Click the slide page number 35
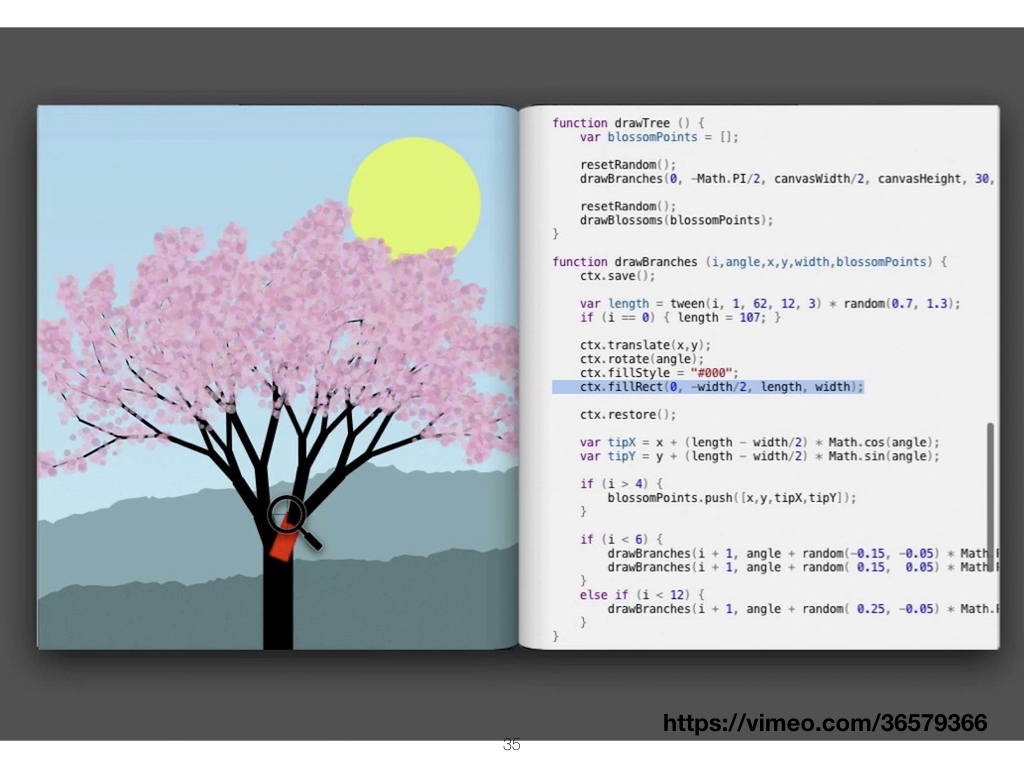 (x=511, y=745)
